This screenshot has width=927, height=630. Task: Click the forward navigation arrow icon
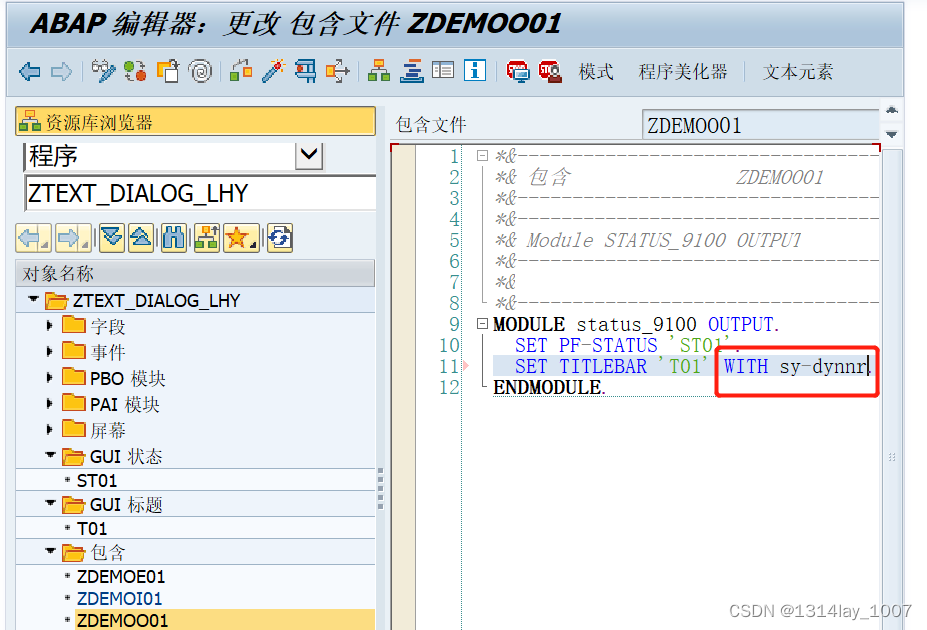62,71
